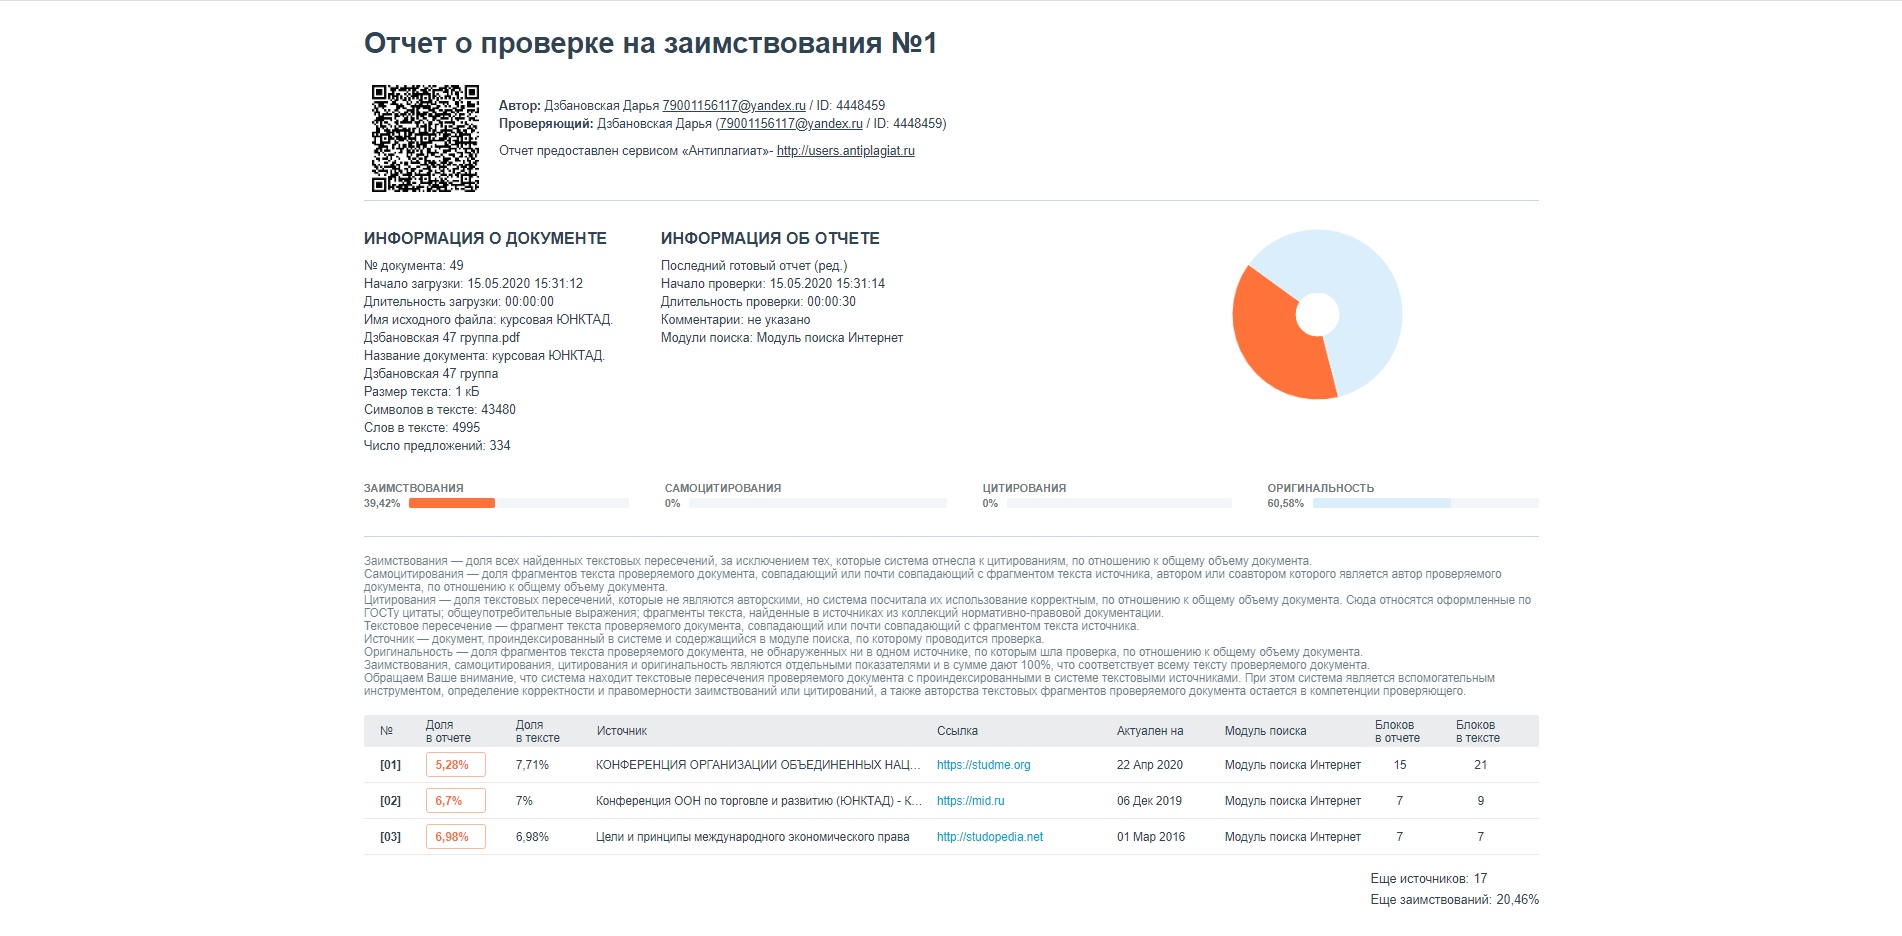The image size is (1902, 936).
Task: Open the mid.ru source link
Action: click(x=970, y=801)
